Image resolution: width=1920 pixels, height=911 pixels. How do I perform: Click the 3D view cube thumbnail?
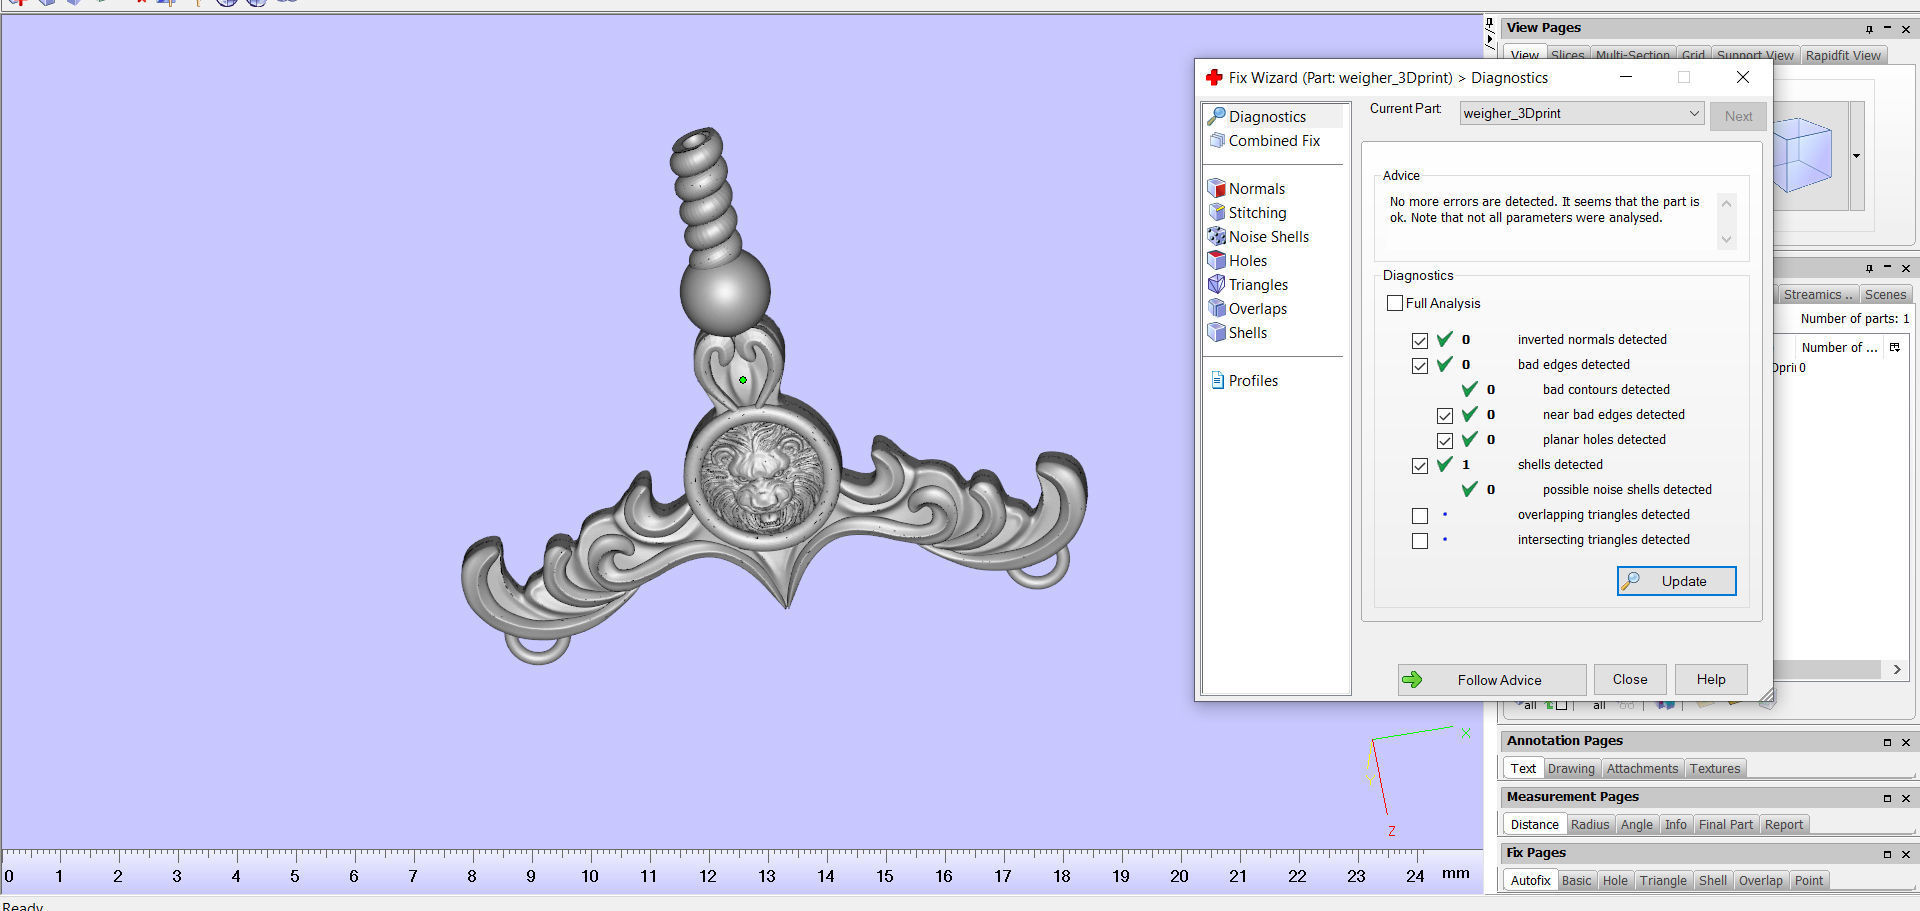click(1803, 154)
